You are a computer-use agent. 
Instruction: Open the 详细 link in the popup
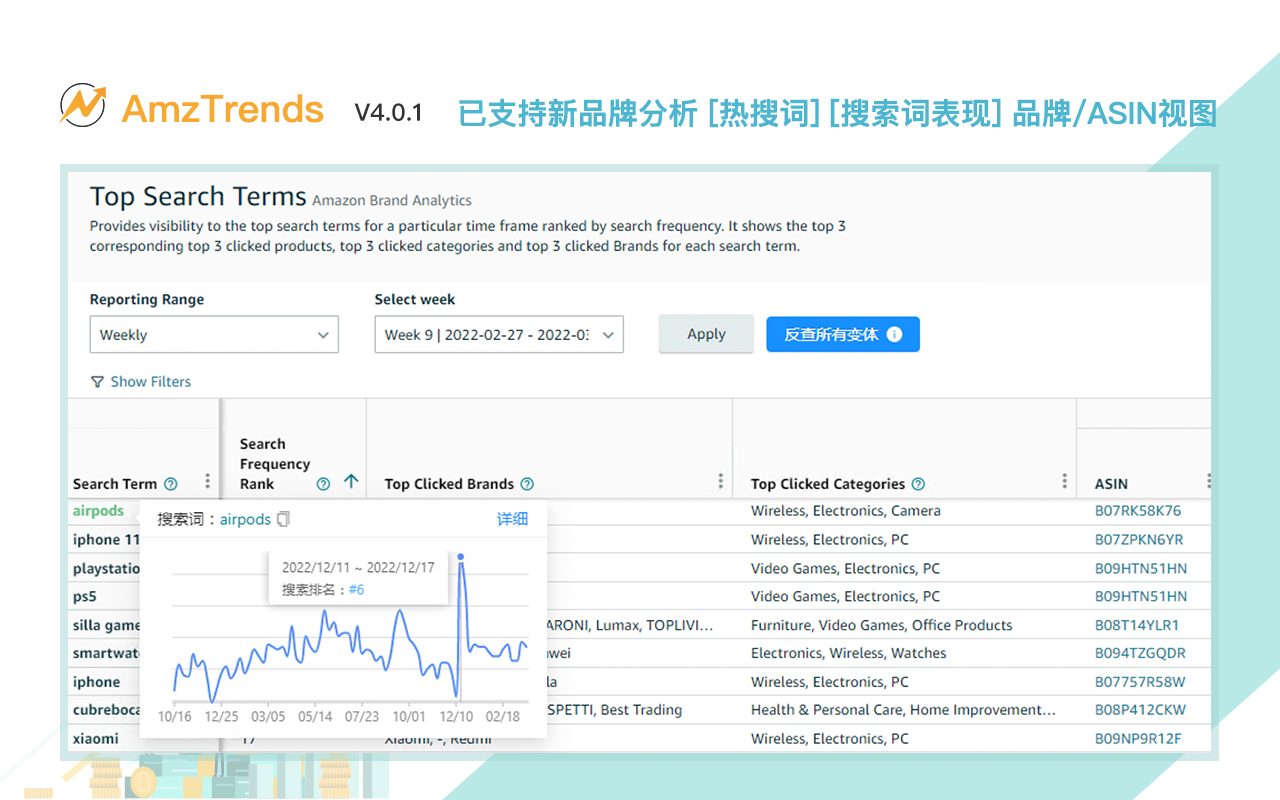coord(511,519)
